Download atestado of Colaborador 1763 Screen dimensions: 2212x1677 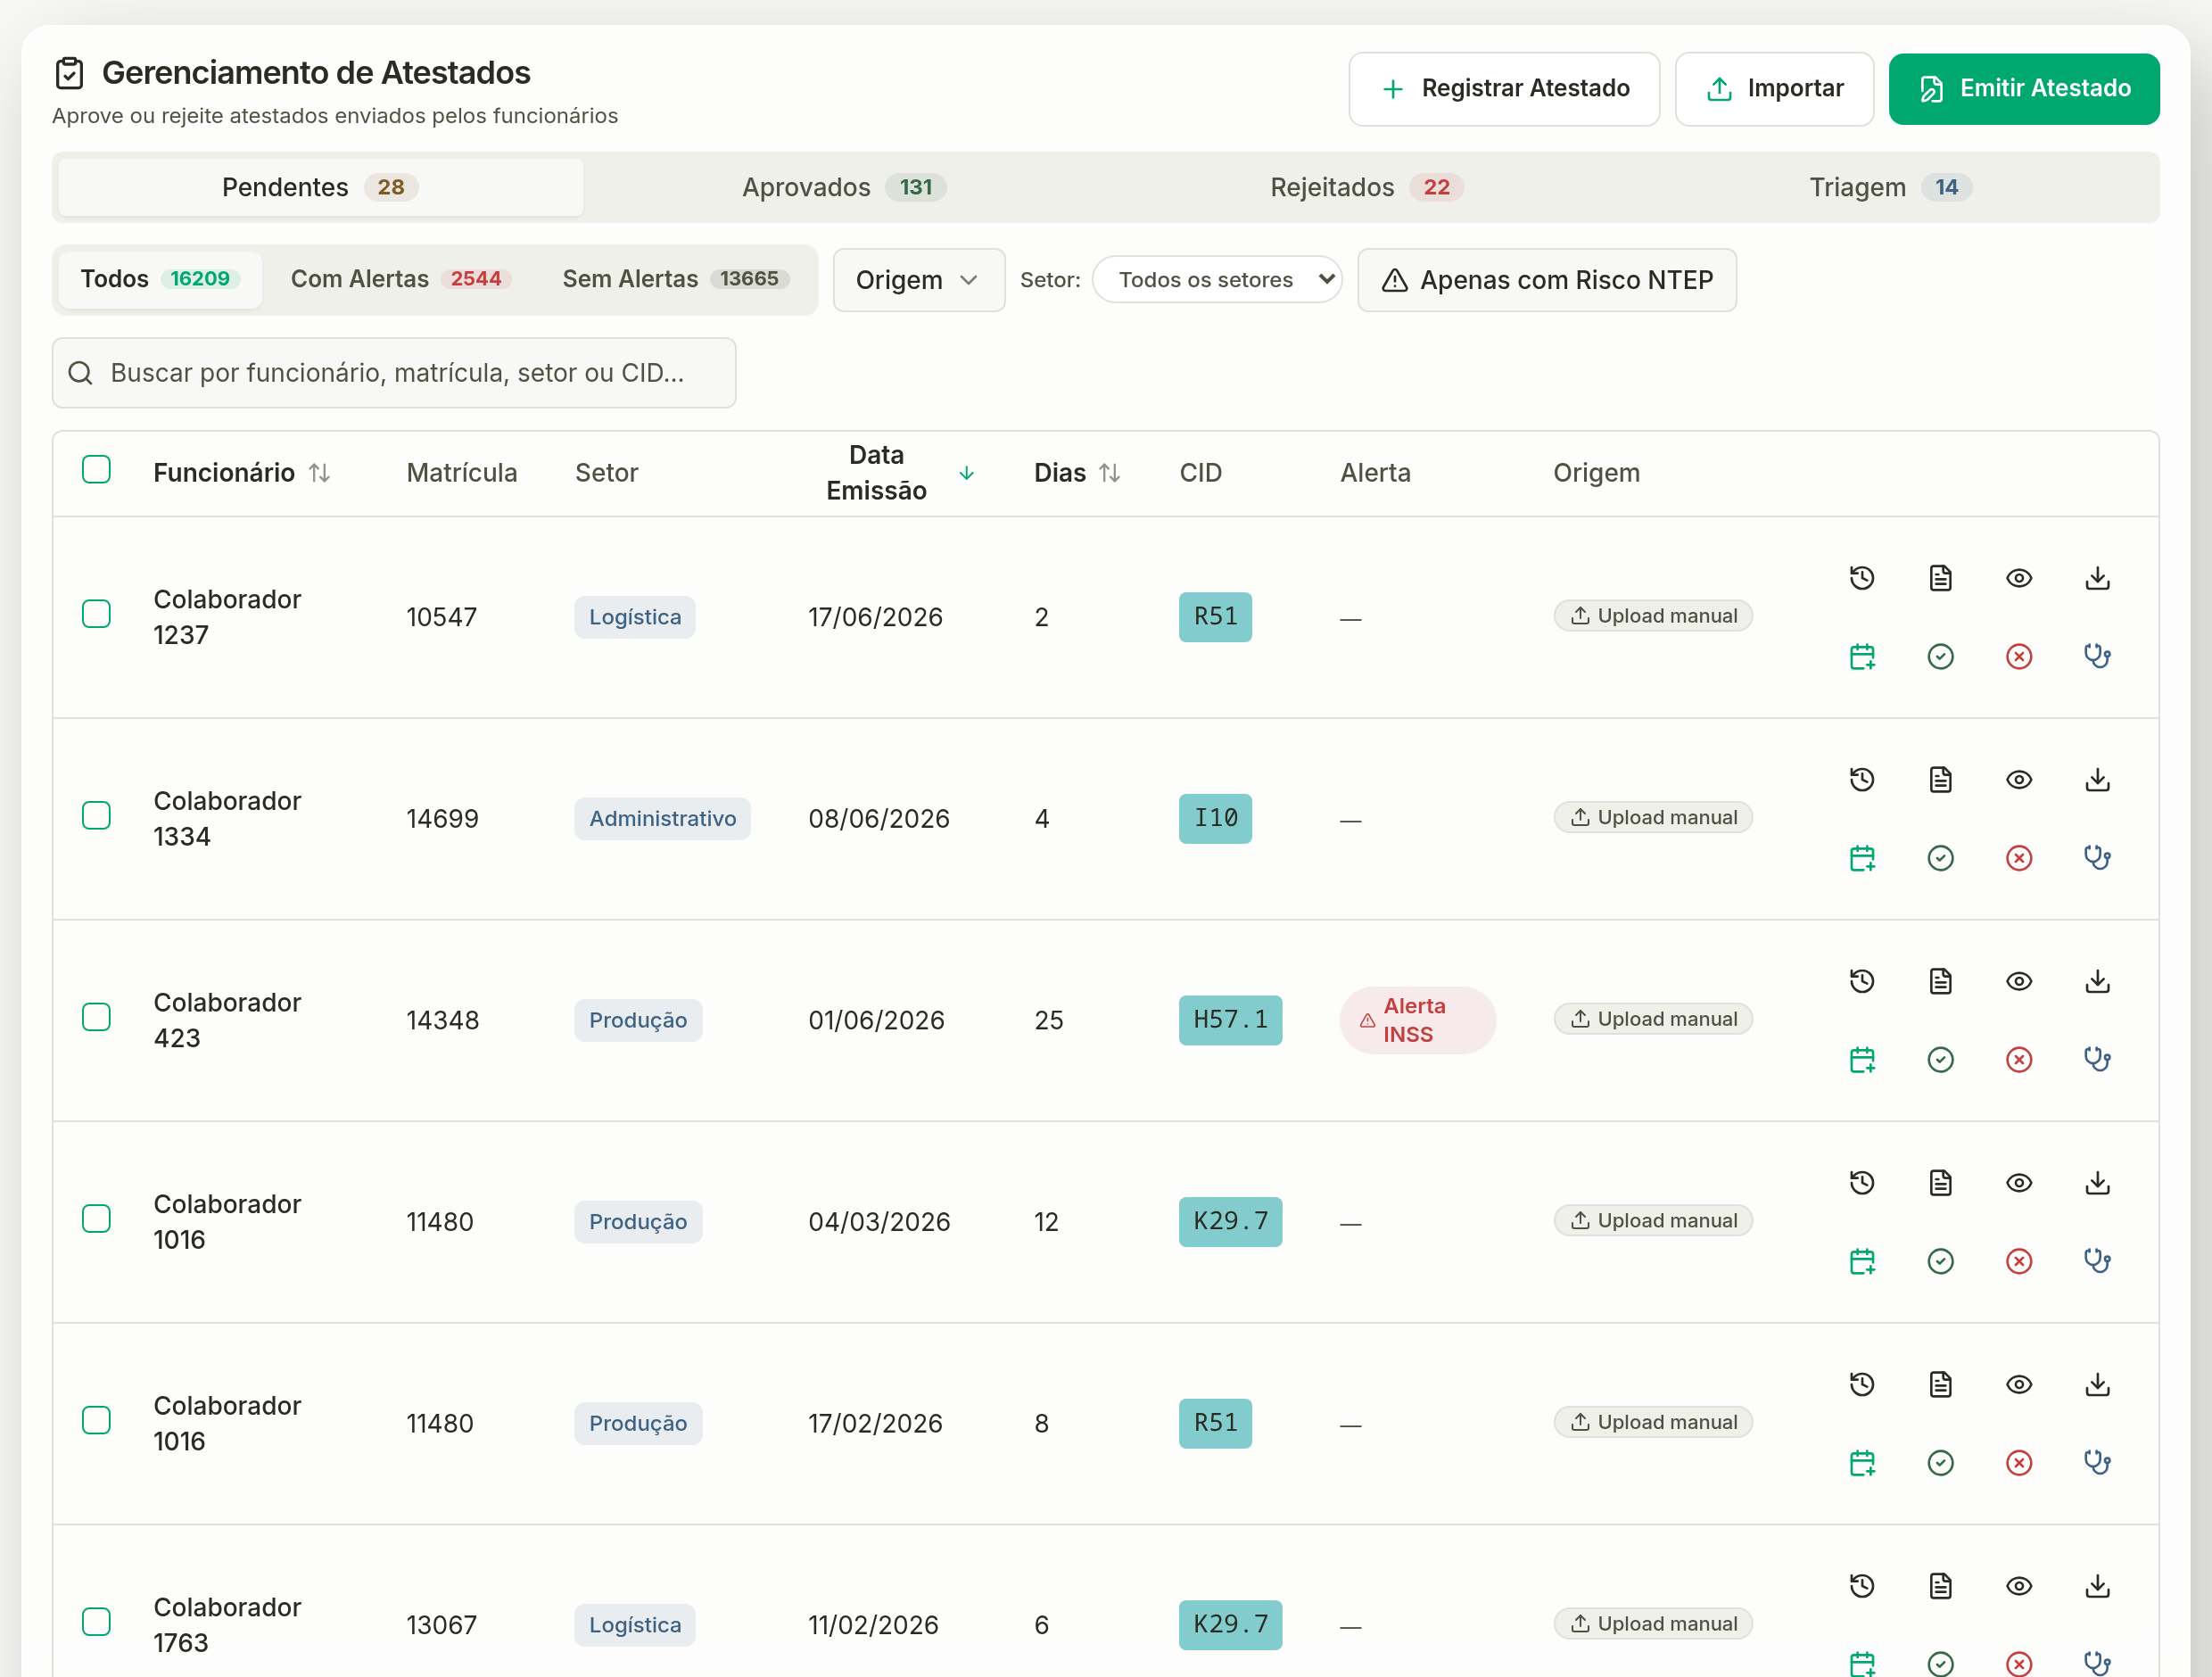[x=2097, y=1587]
